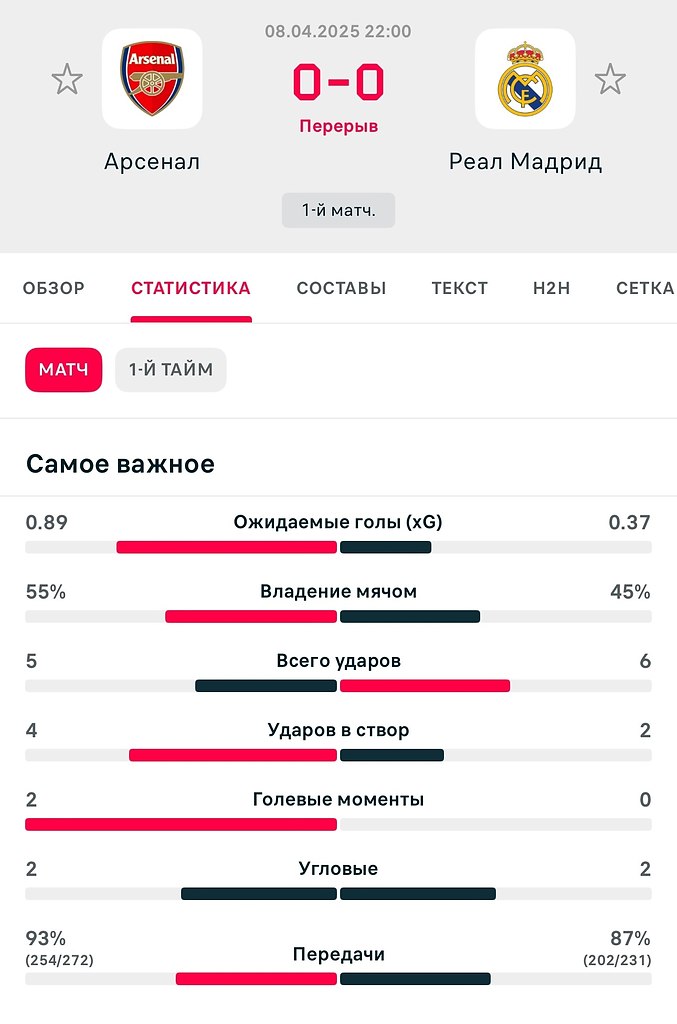Click the Реал Мадрид team name
The height and width of the screenshot is (1024, 677).
click(x=525, y=162)
